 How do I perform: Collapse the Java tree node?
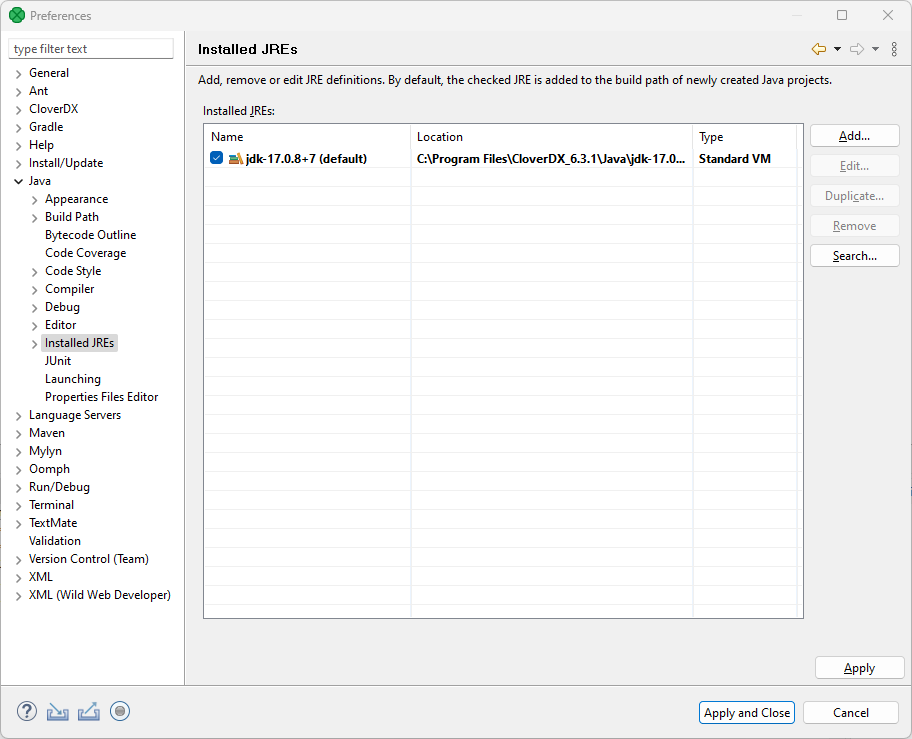click(x=19, y=181)
